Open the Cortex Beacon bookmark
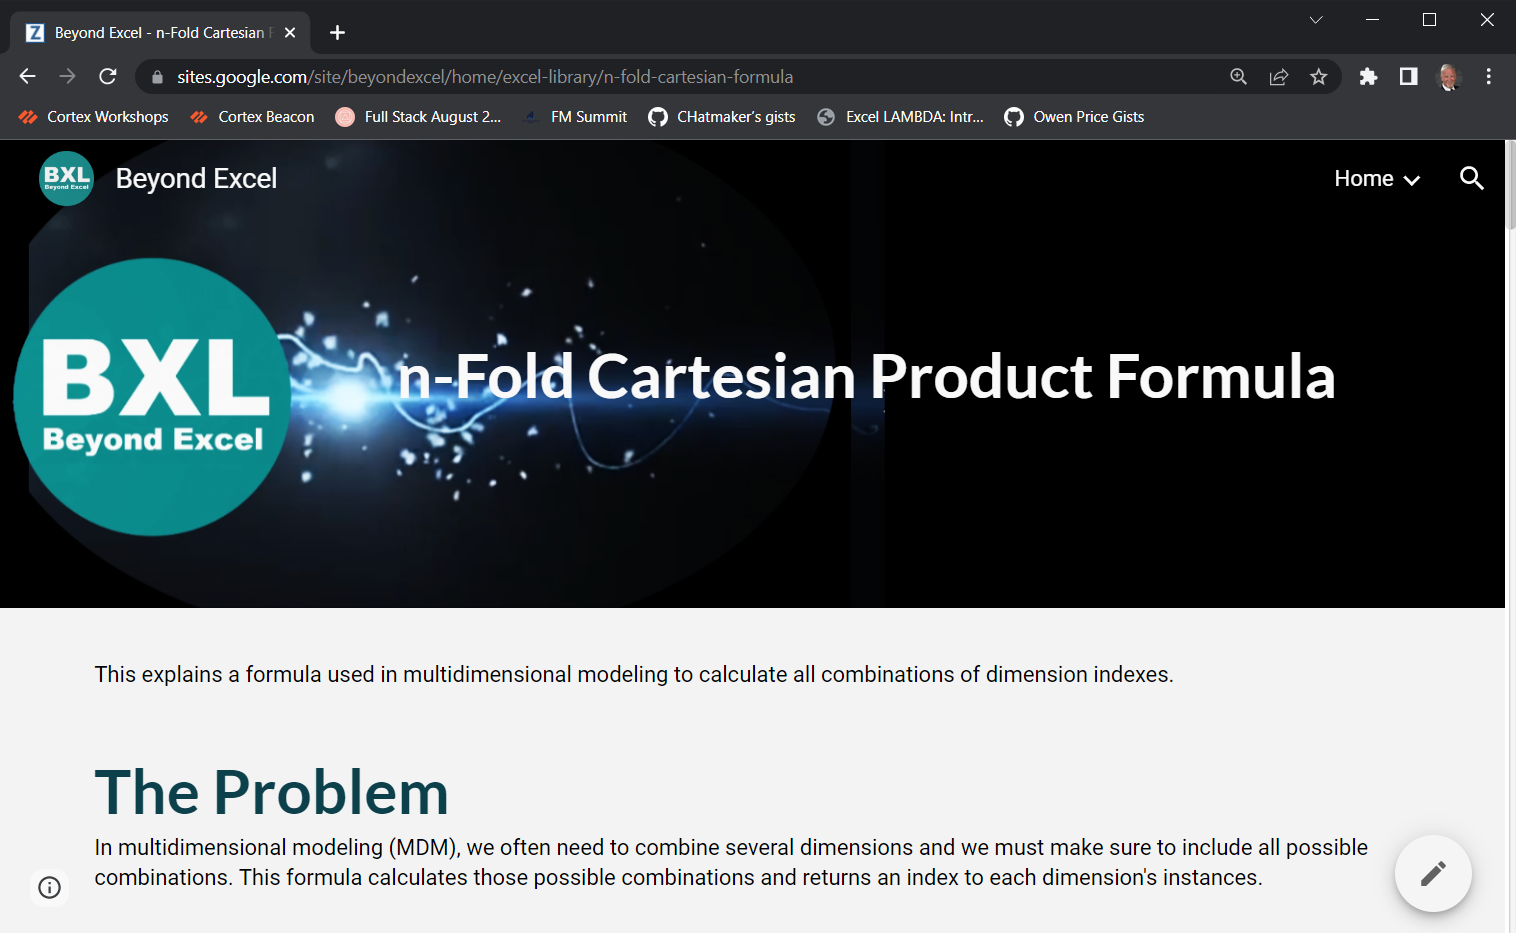The height and width of the screenshot is (933, 1516). point(252,117)
